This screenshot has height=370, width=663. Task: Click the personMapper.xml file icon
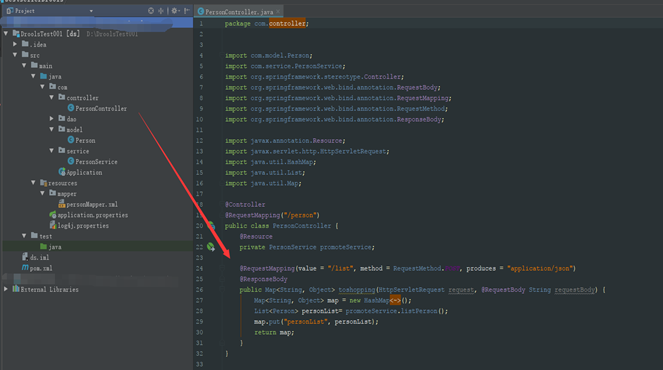click(x=62, y=204)
